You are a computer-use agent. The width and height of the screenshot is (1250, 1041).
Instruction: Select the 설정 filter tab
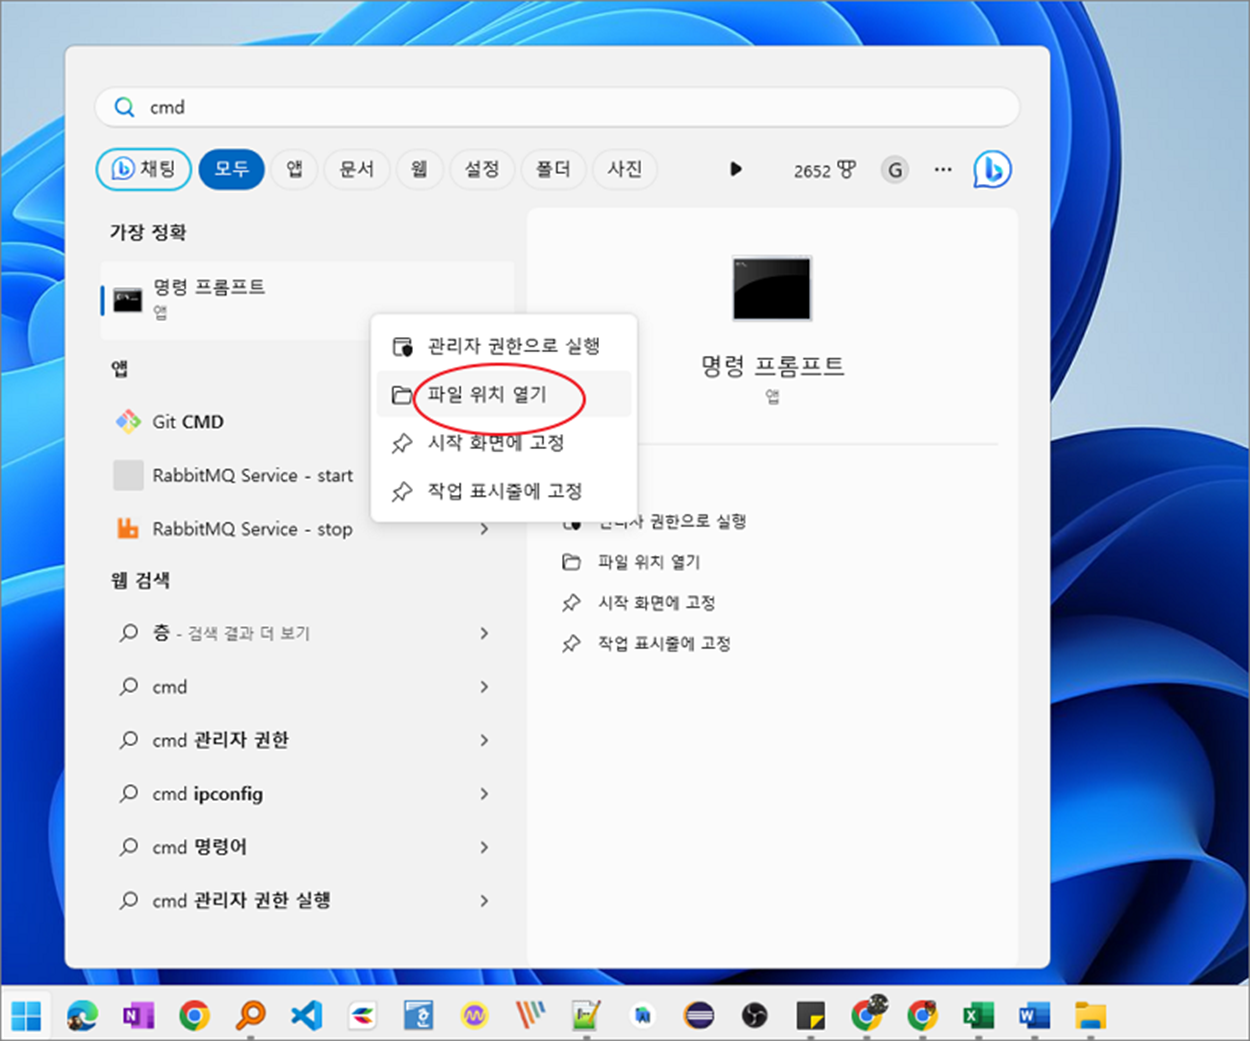tap(481, 169)
